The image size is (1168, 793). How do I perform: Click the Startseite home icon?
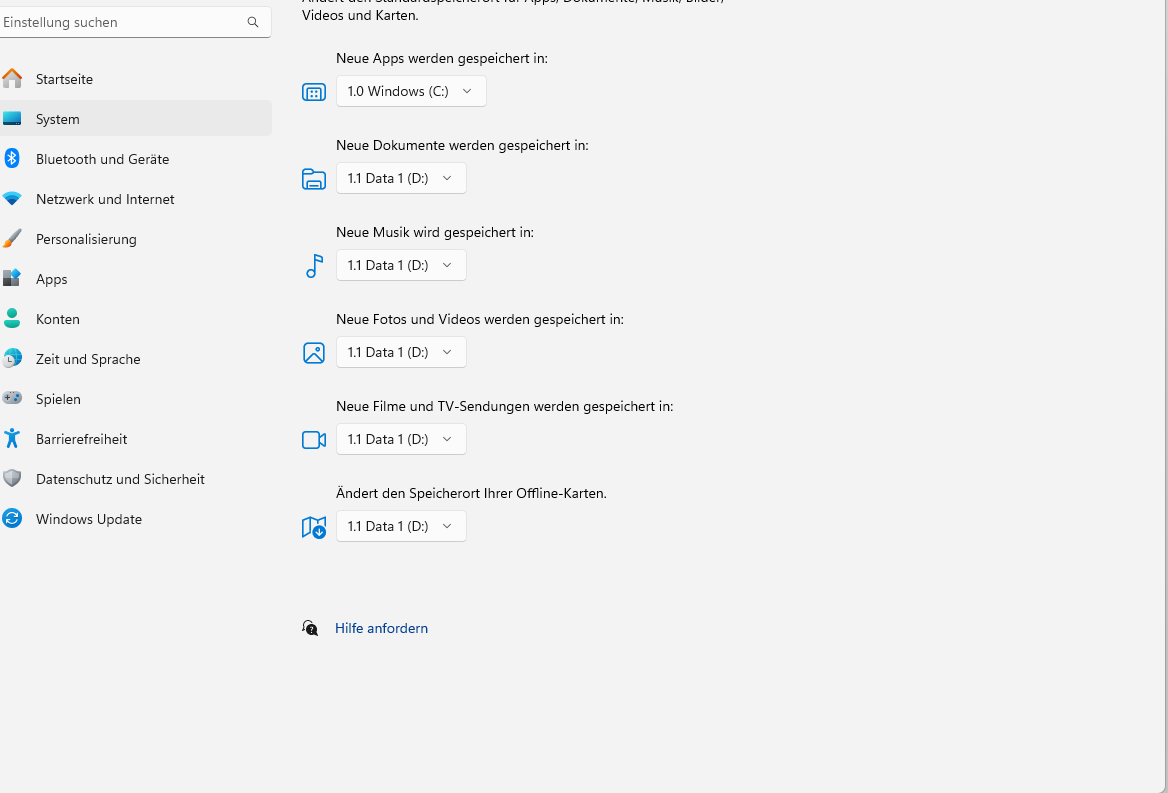[x=12, y=78]
